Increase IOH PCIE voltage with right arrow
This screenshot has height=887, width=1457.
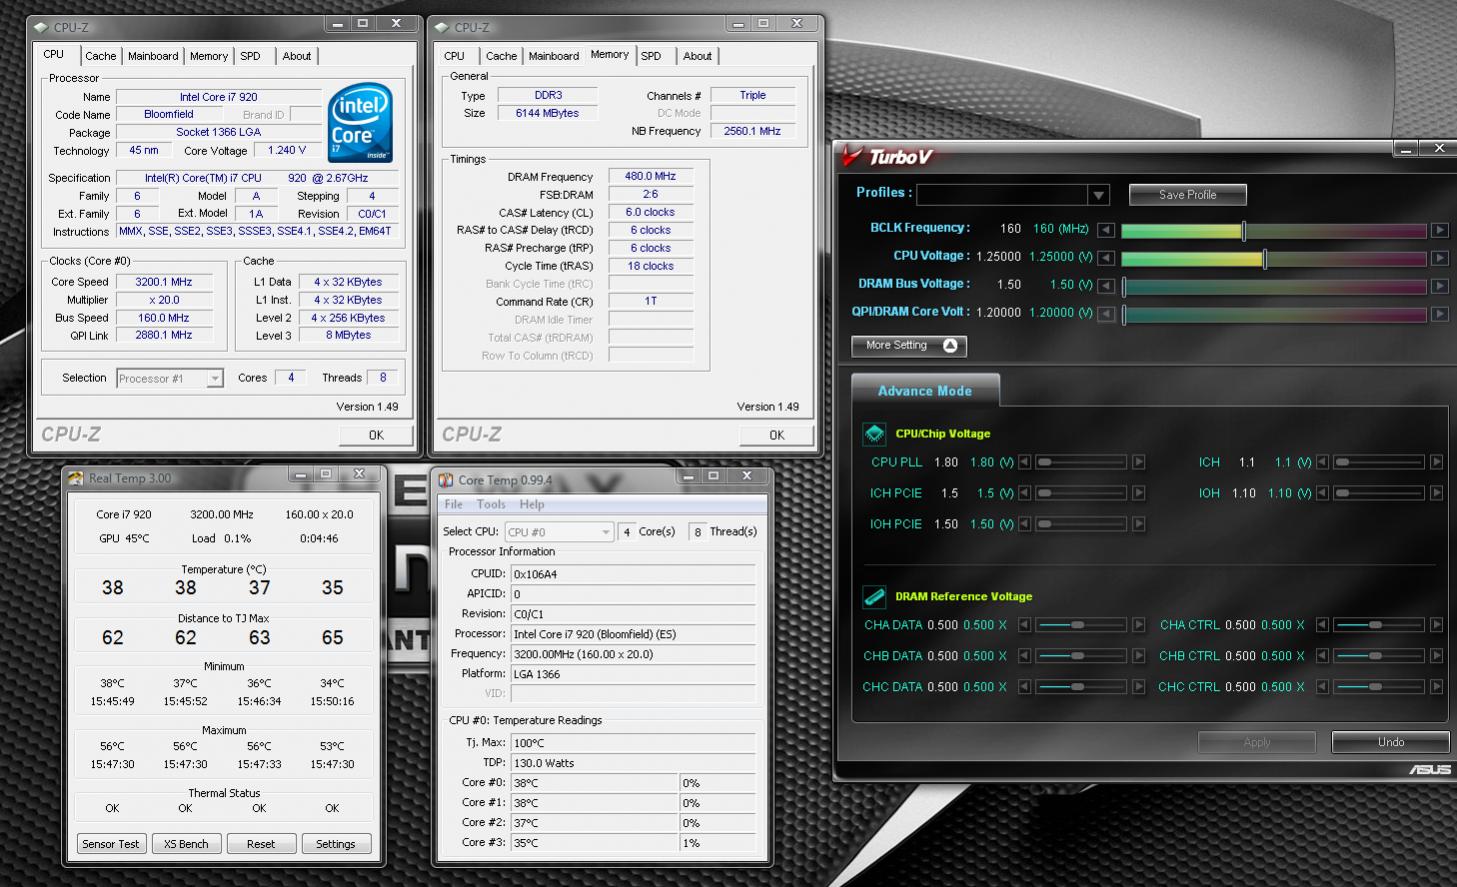click(1138, 524)
